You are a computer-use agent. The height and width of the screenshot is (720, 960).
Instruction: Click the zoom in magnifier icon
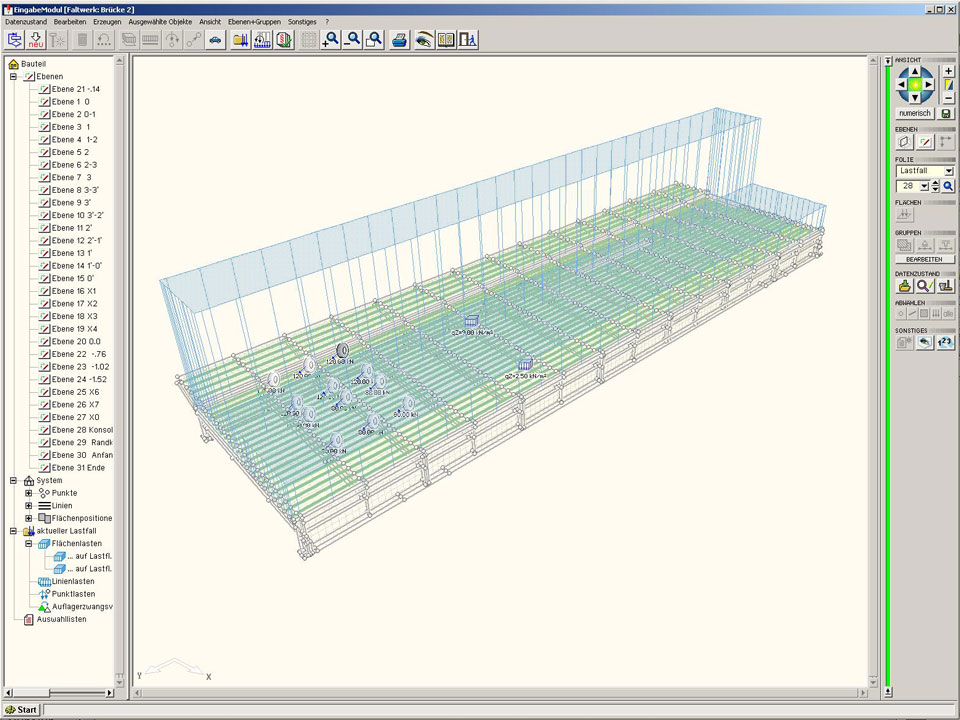click(331, 40)
